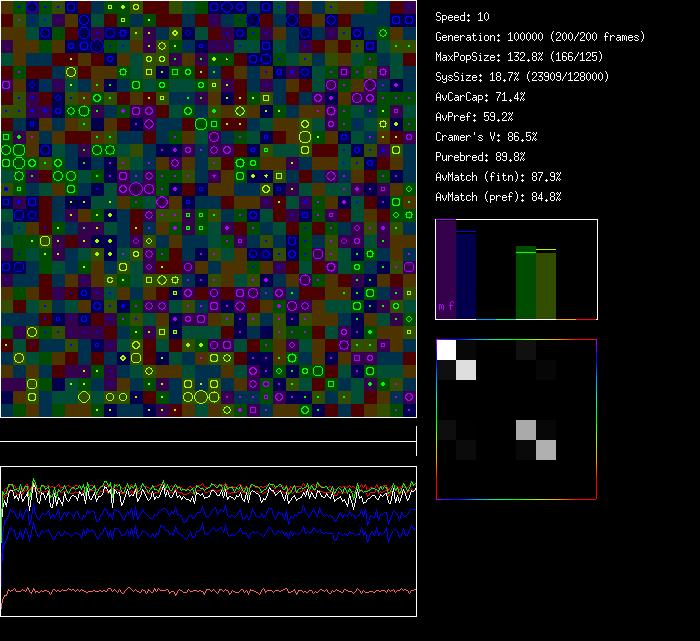Click the bright green histogram bar
The height and width of the screenshot is (641, 700).
[x=526, y=283]
